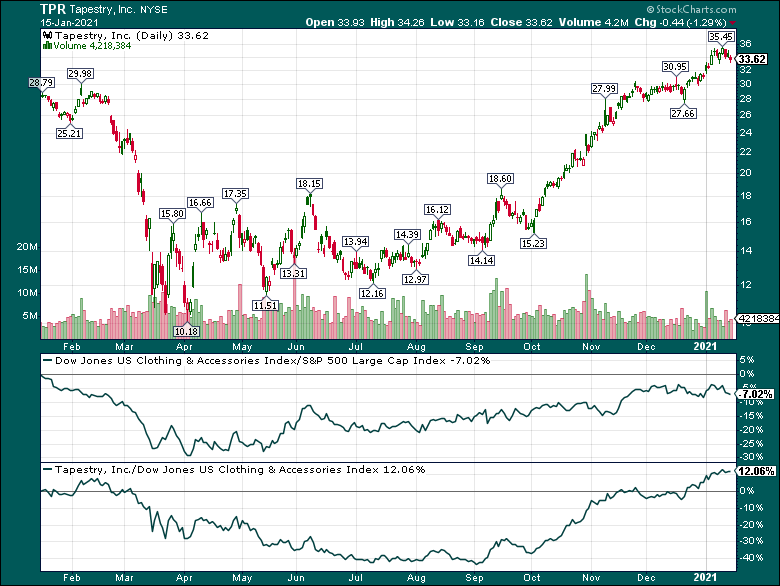The image size is (780, 586).
Task: Click the 14.14 price annotation
Action: tap(481, 260)
